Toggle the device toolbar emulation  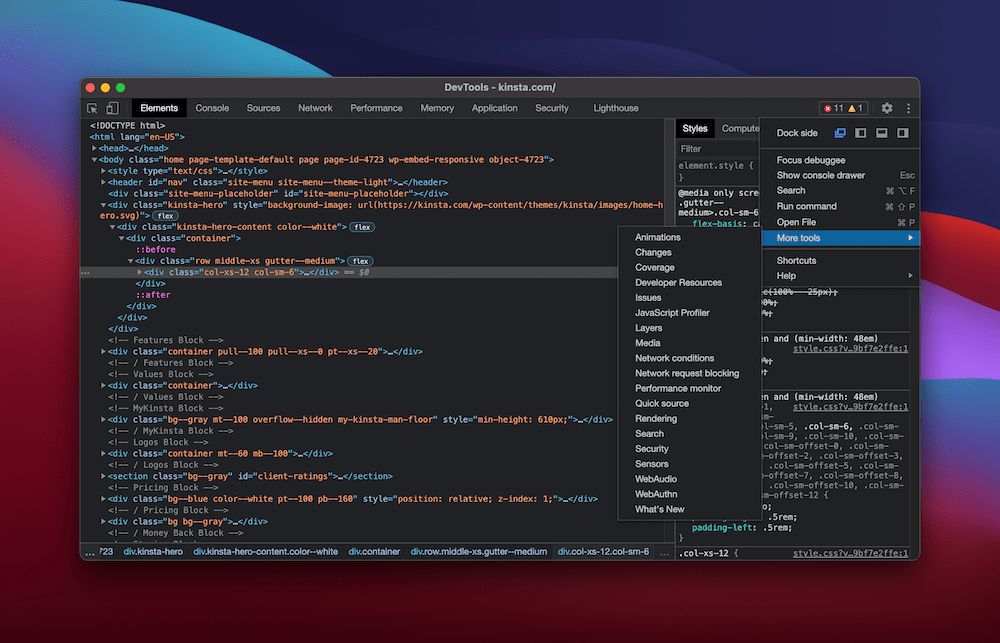click(110, 107)
